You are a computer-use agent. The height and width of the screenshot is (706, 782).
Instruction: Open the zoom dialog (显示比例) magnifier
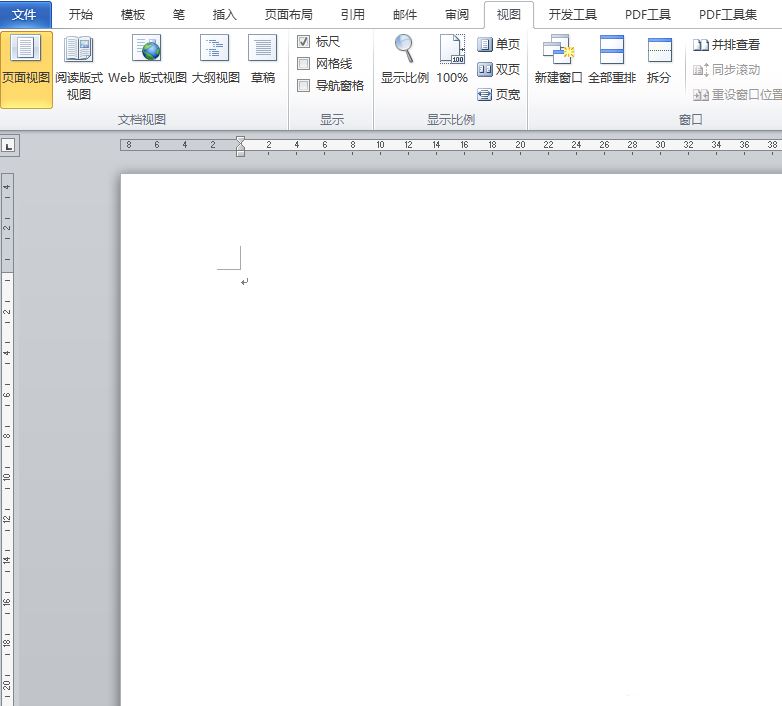(x=404, y=60)
